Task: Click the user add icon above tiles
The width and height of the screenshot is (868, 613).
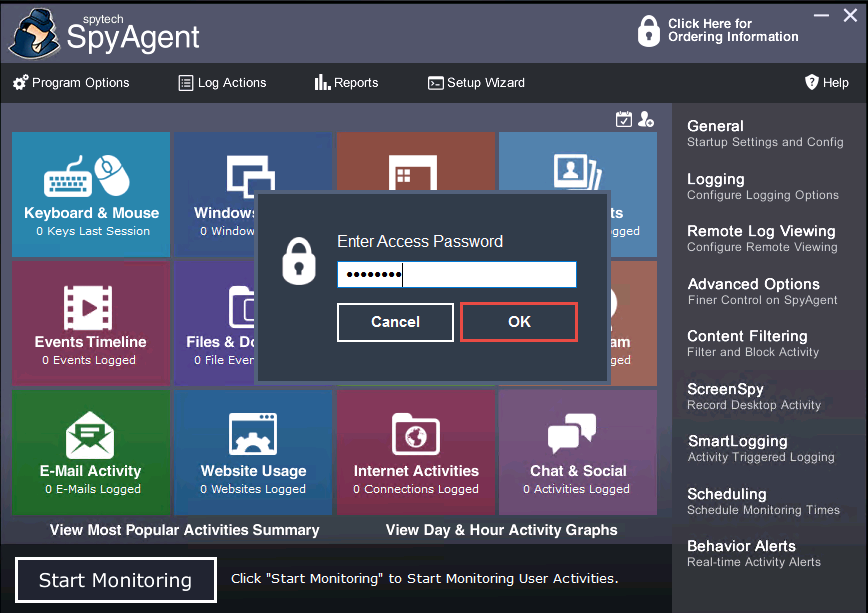Action: 645,119
